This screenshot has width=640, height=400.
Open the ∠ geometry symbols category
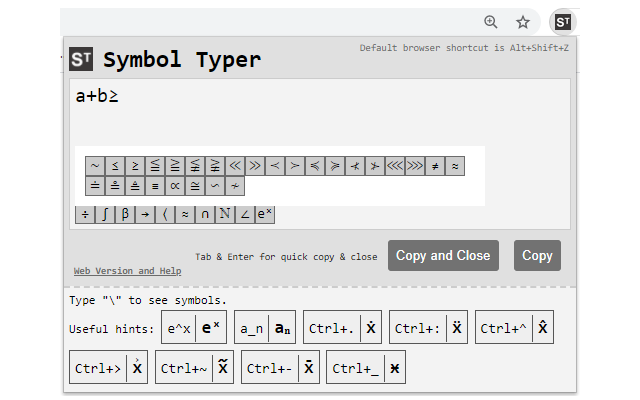coord(245,215)
